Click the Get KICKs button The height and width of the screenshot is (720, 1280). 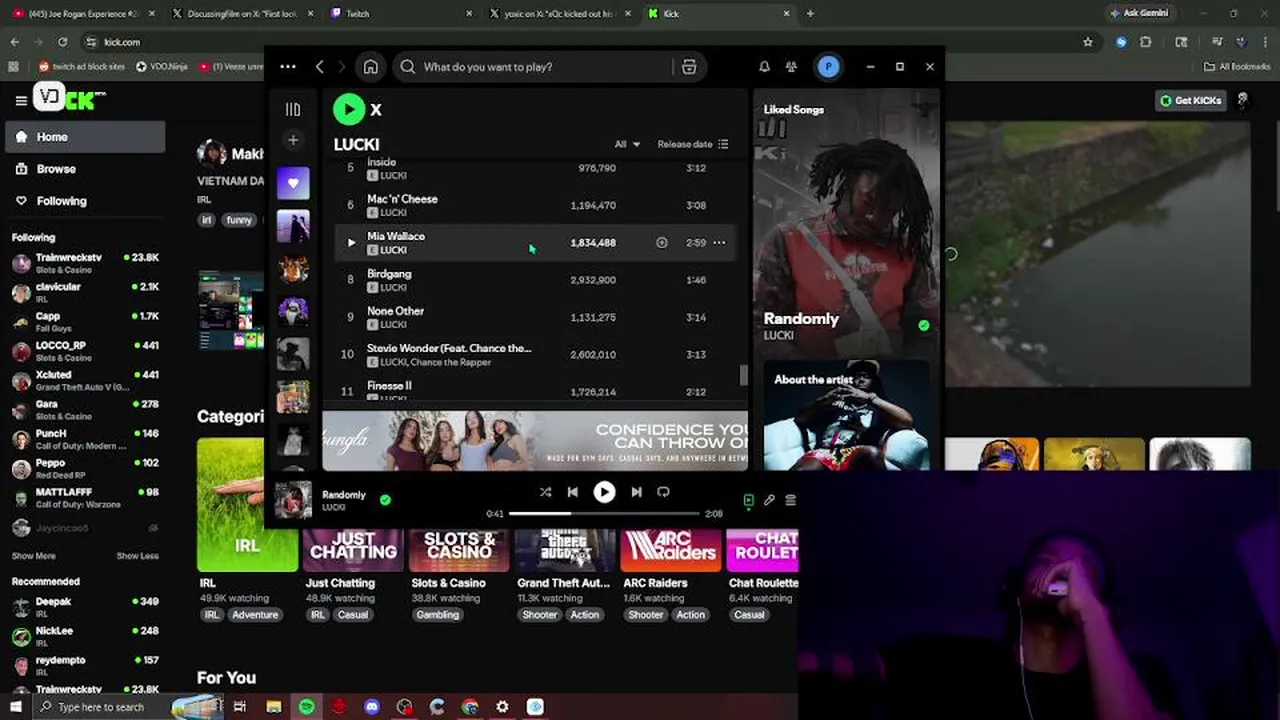point(1190,100)
